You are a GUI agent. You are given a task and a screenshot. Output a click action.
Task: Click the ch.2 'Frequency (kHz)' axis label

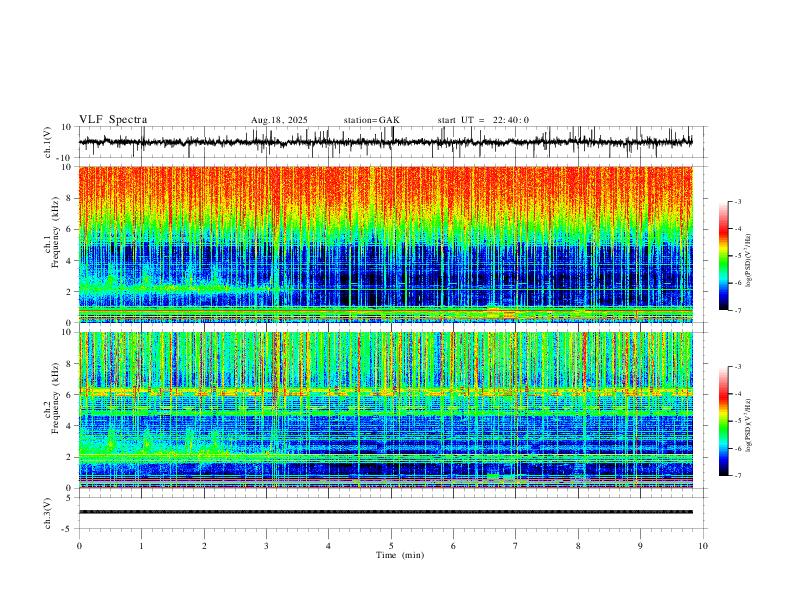pyautogui.click(x=55, y=398)
